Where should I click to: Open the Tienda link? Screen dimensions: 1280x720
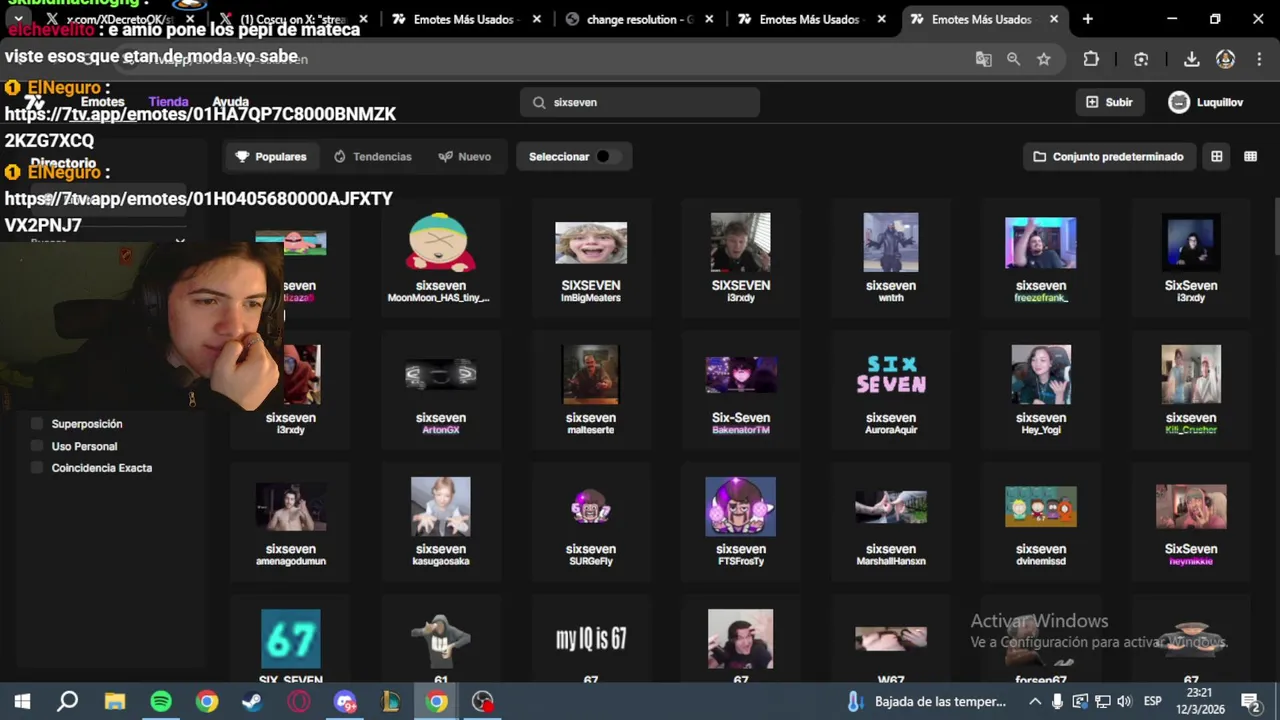[168, 102]
